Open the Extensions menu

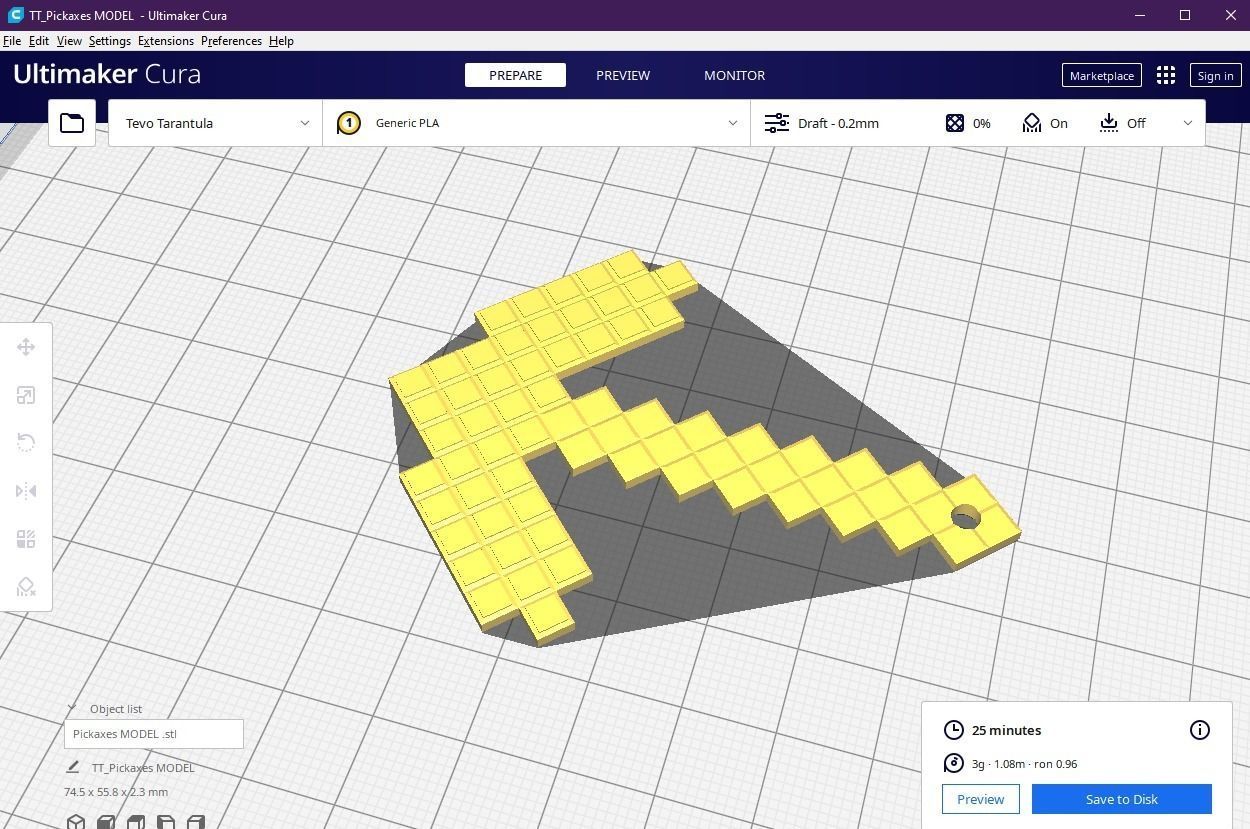pyautogui.click(x=166, y=41)
